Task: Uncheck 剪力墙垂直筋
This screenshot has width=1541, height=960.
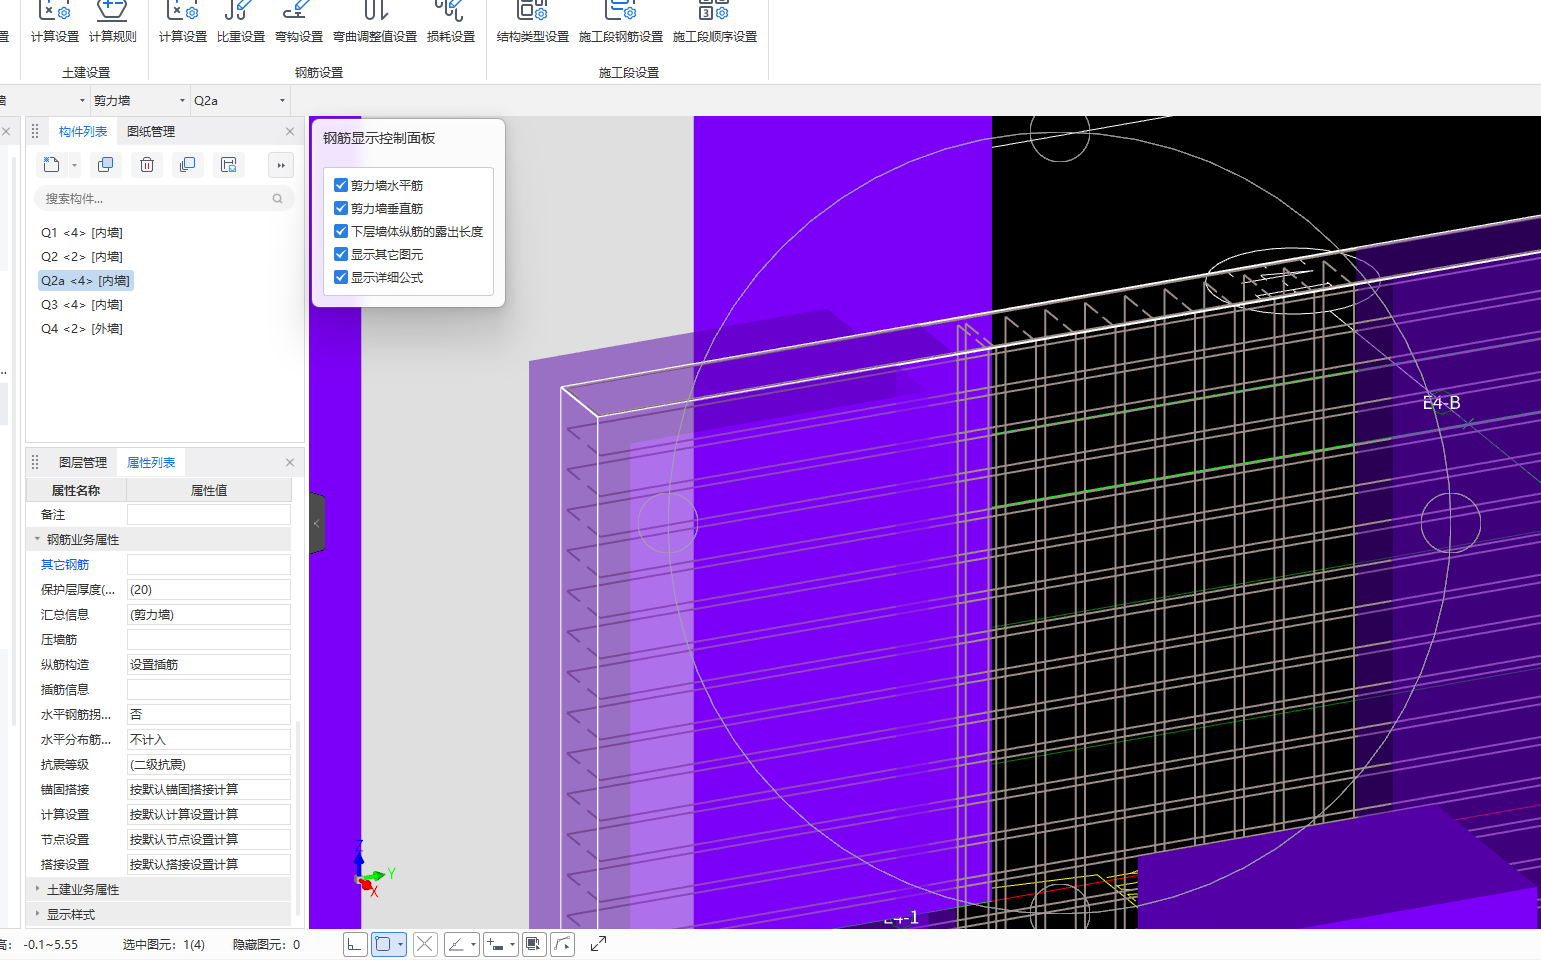Action: [x=341, y=208]
